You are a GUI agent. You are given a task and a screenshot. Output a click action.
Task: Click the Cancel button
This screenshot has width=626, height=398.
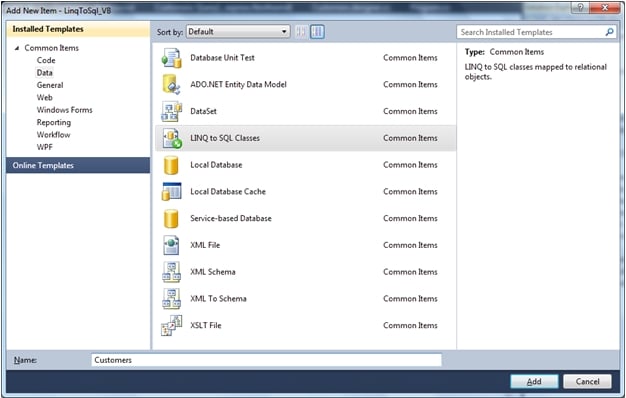pyautogui.click(x=587, y=381)
